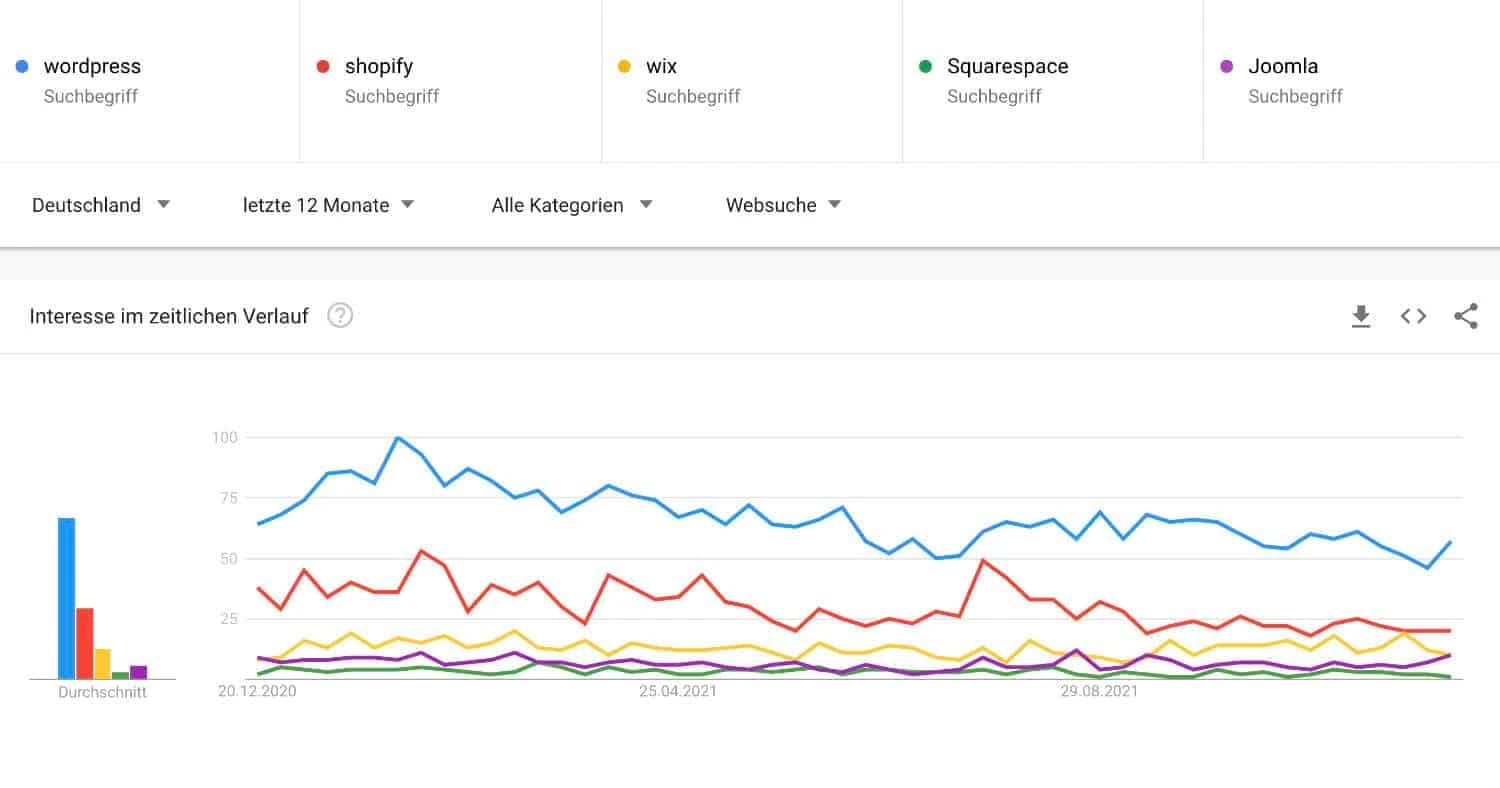Select the blue dot next to wordpress

point(22,66)
